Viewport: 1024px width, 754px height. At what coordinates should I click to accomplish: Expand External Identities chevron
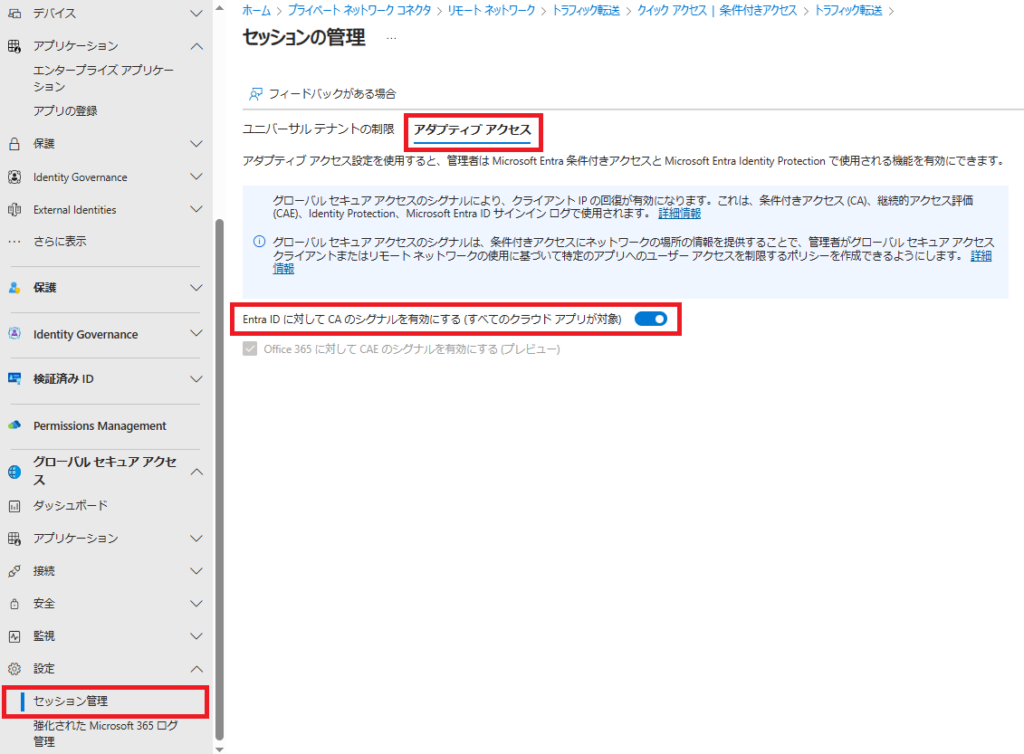click(x=196, y=209)
